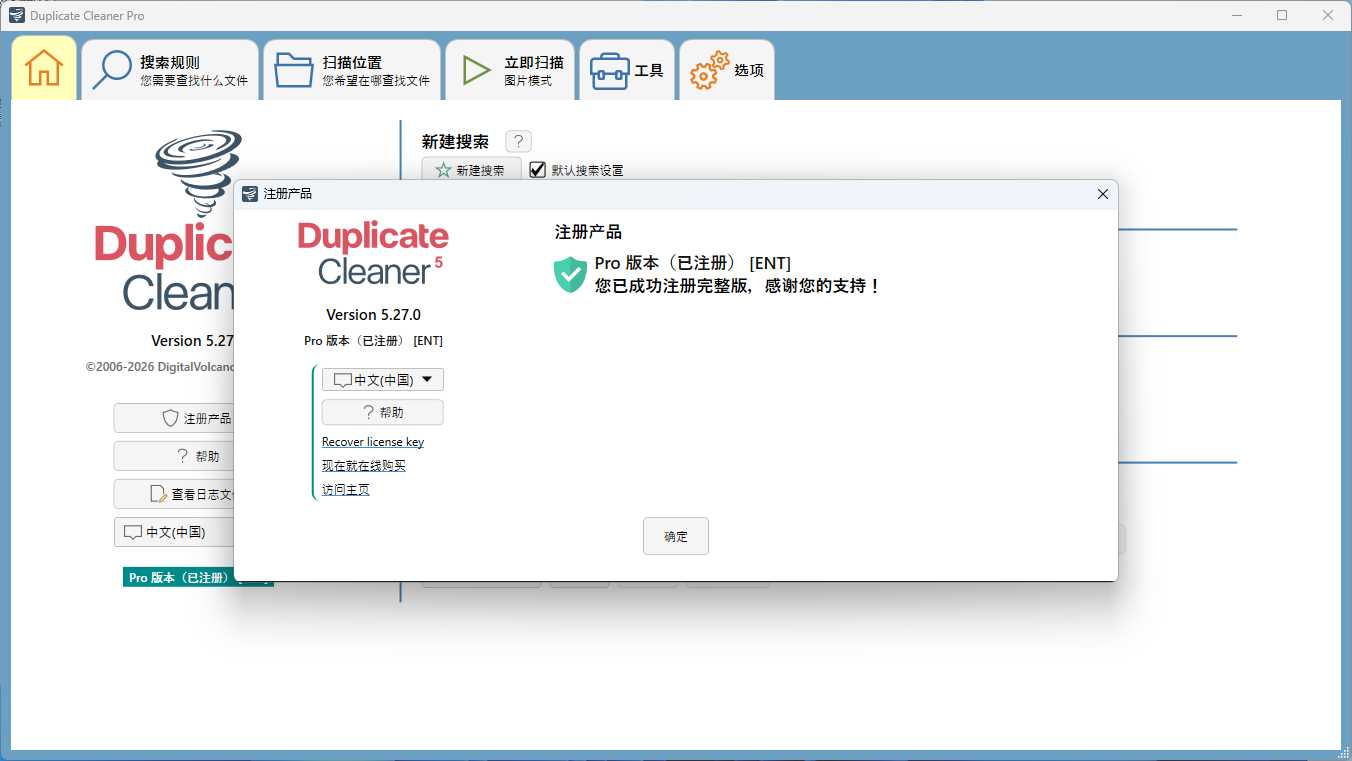This screenshot has height=761, width=1352.
Task: Open the Home tab with house icon
Action: click(x=44, y=68)
